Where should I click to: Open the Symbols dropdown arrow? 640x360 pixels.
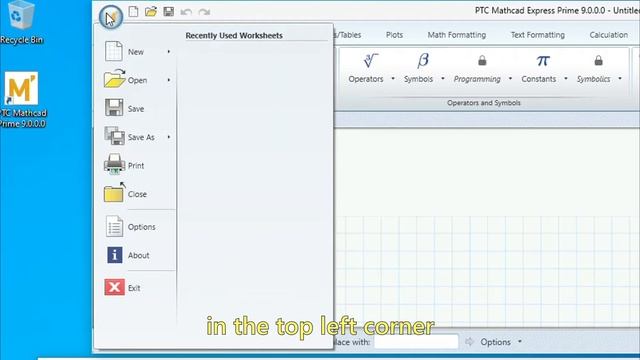443,78
